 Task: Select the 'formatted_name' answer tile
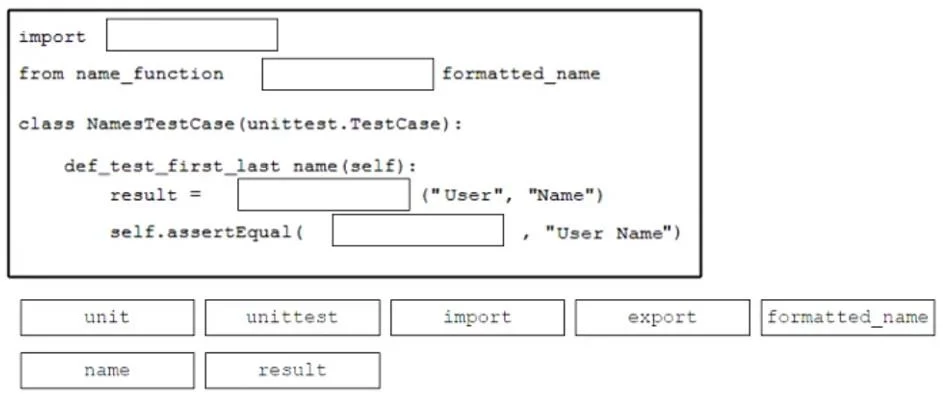click(x=848, y=318)
